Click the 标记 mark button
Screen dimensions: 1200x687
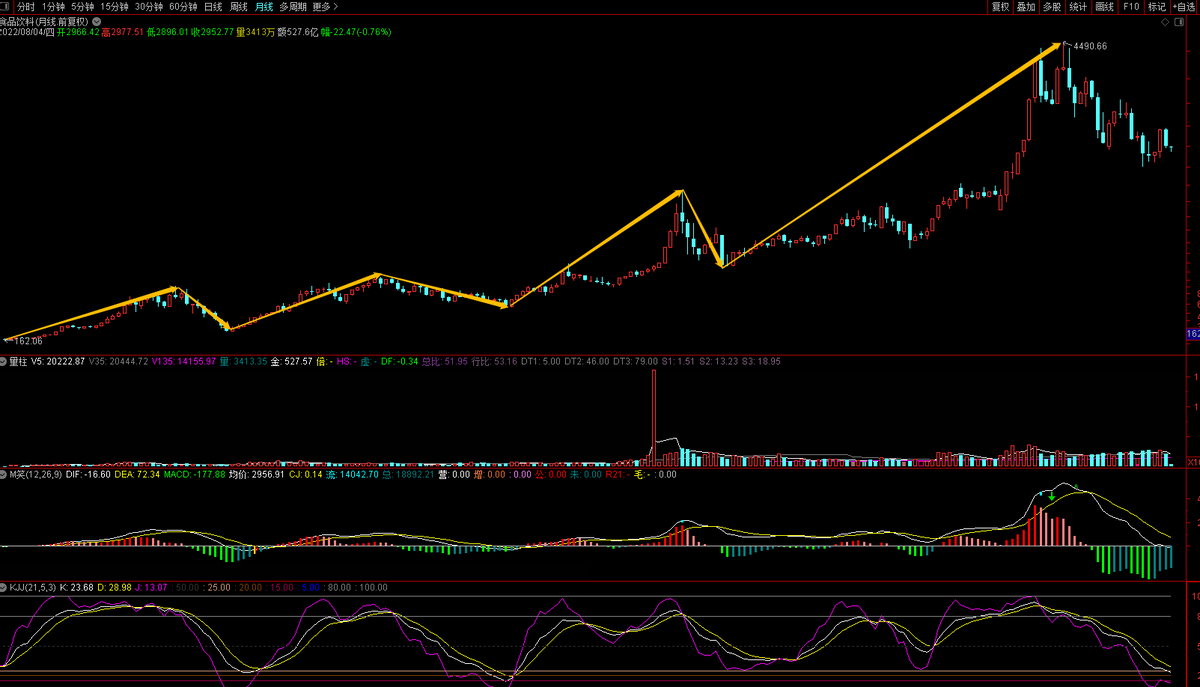tap(1157, 7)
